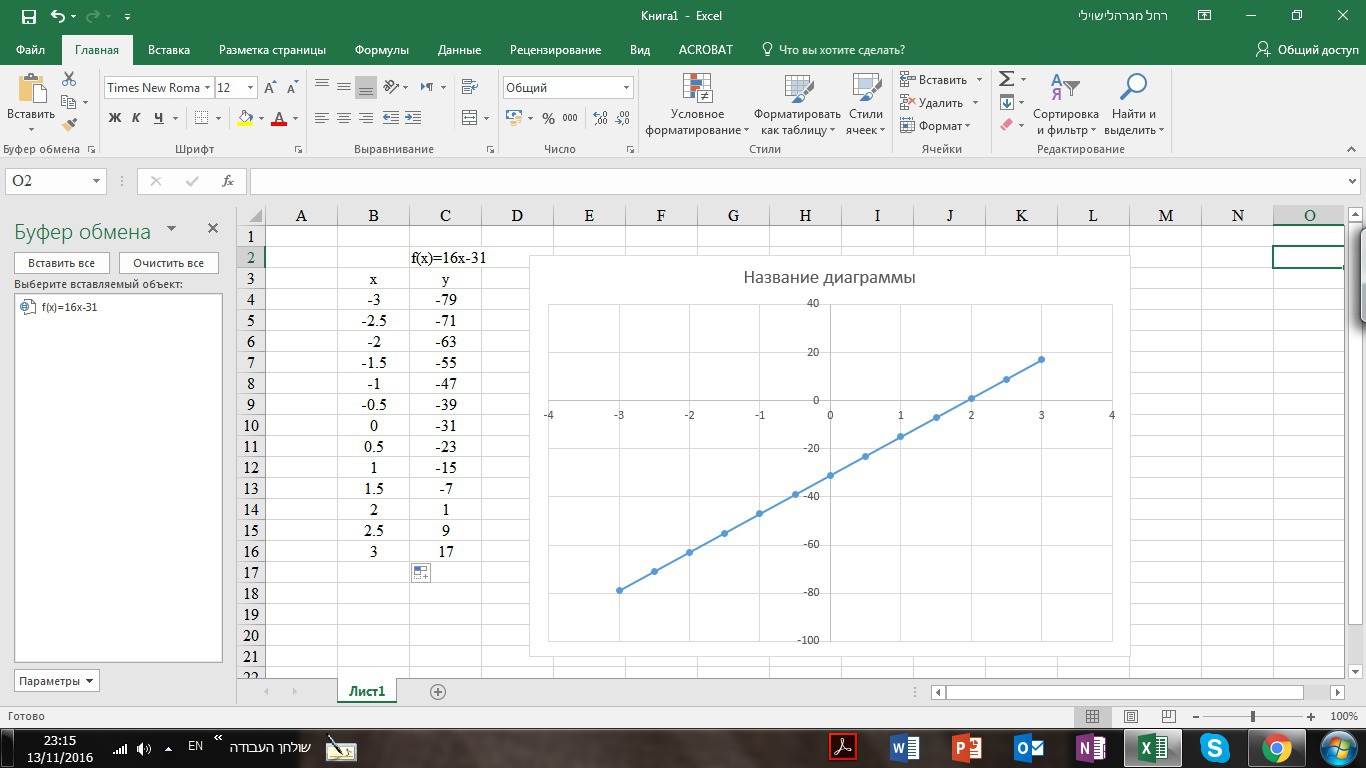Increase the cell indent
This screenshot has height=768, width=1366.
(412, 118)
